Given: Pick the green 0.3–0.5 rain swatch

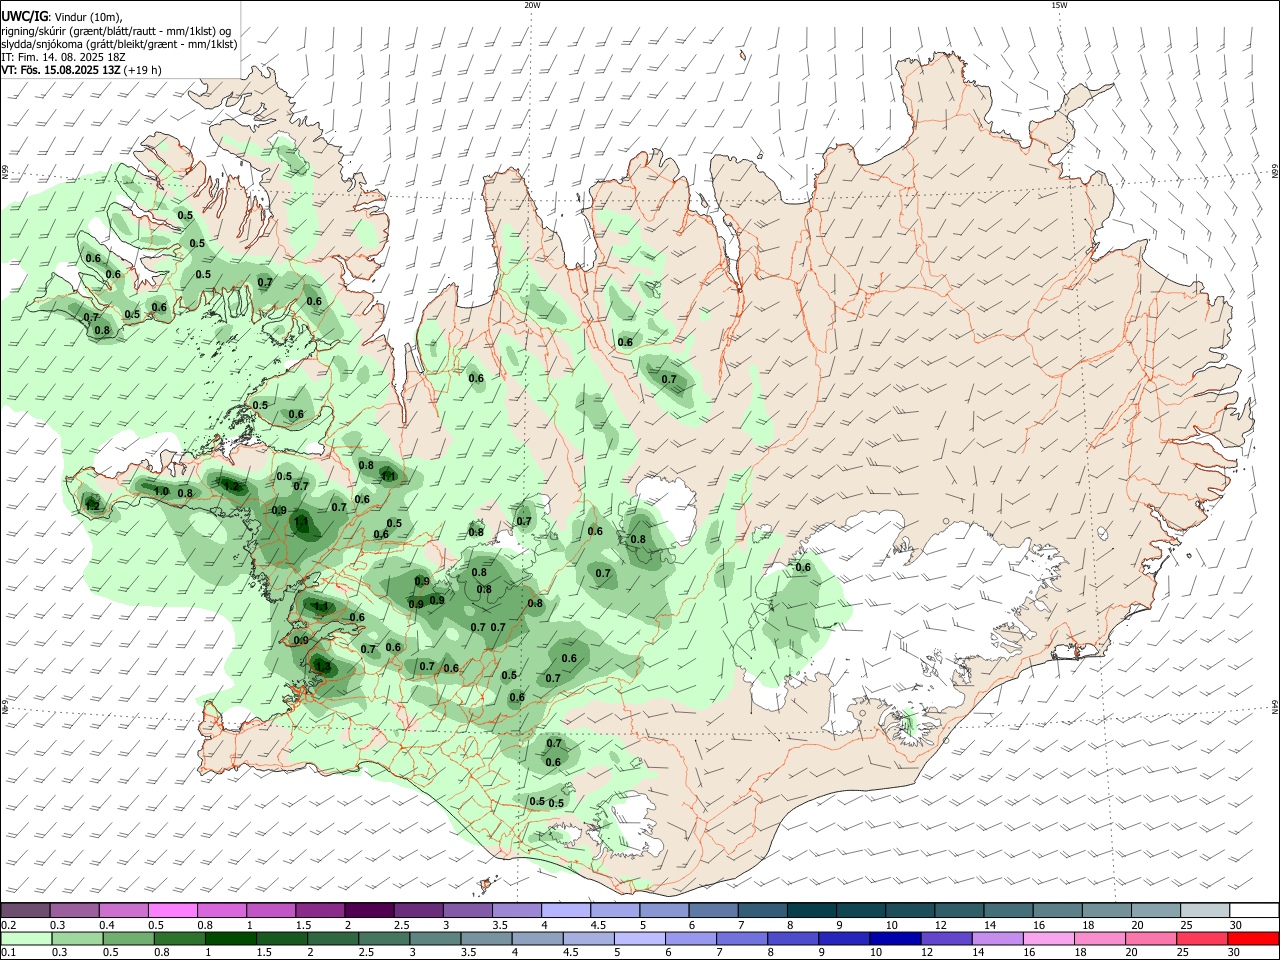Looking at the screenshot, I should pyautogui.click(x=77, y=938).
